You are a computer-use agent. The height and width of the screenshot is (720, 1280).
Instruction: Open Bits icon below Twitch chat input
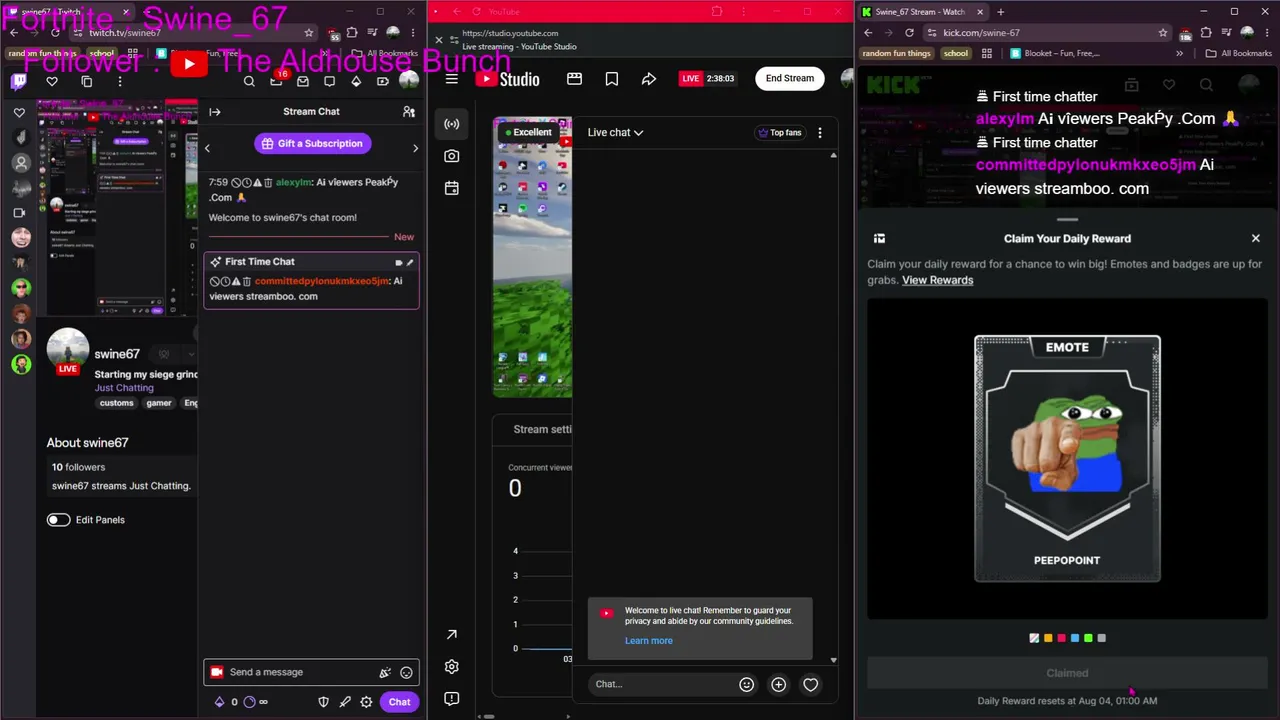tap(220, 702)
